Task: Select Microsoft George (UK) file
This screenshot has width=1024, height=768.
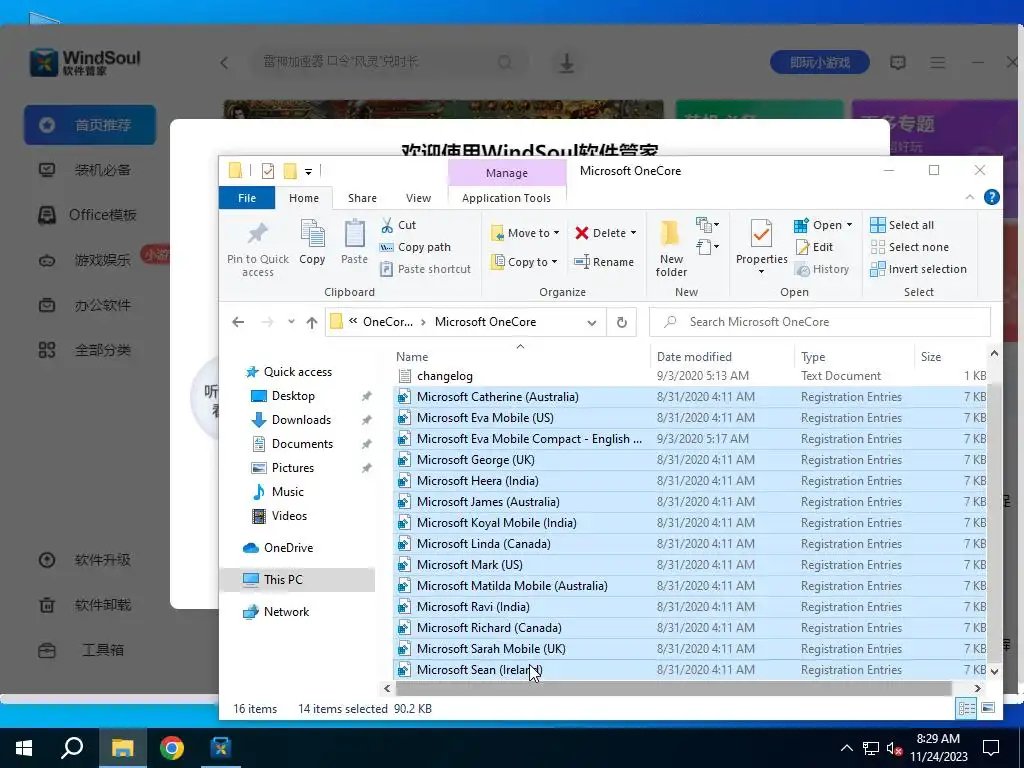Action: [x=475, y=460]
